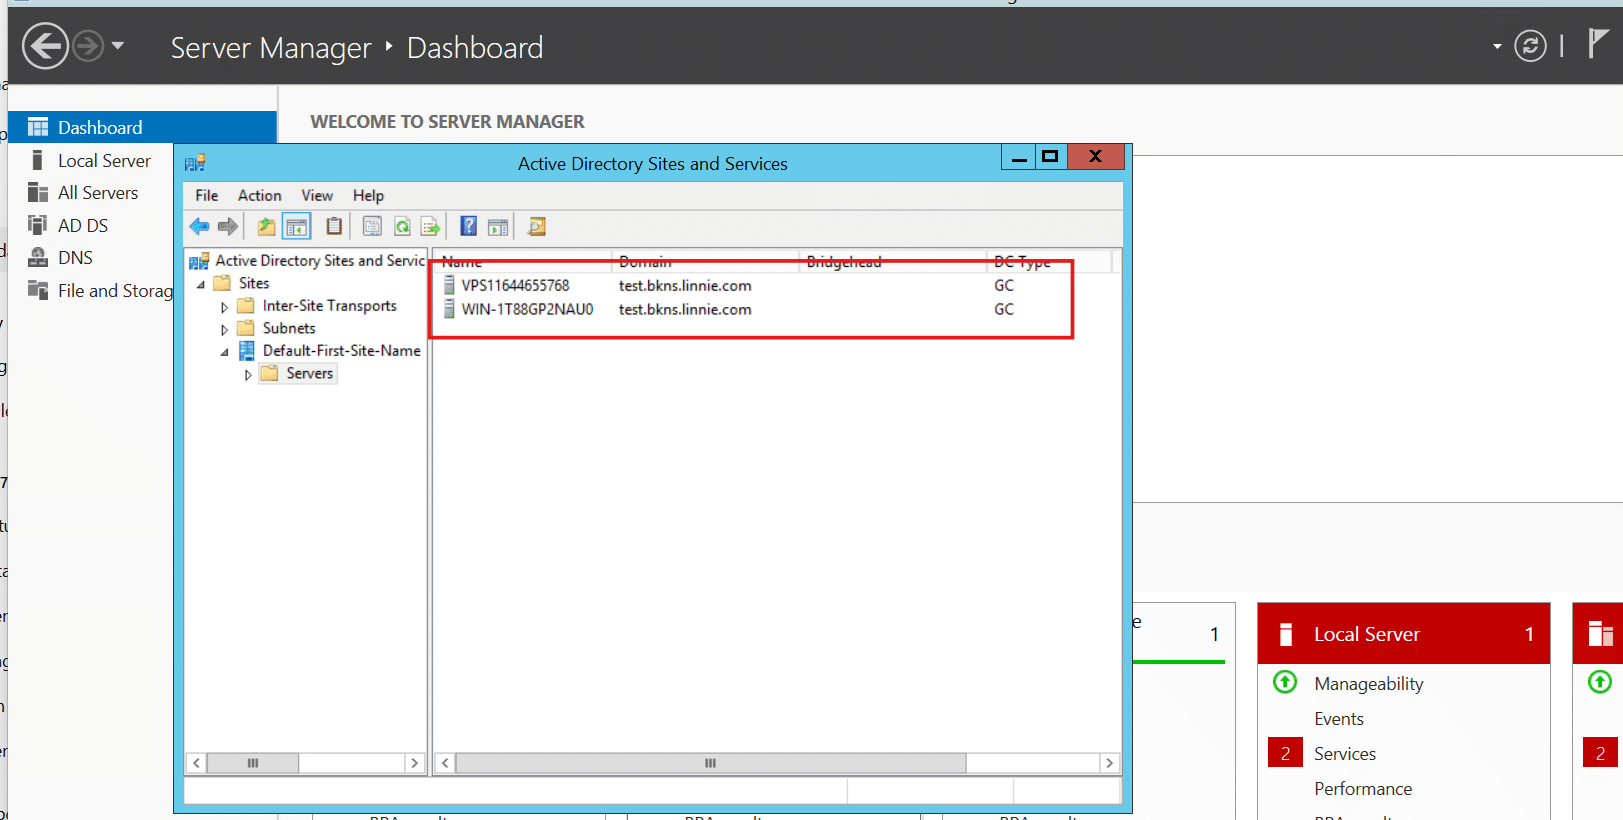Open Manageability in Local Server tile
This screenshot has height=820, width=1623.
pos(1368,683)
